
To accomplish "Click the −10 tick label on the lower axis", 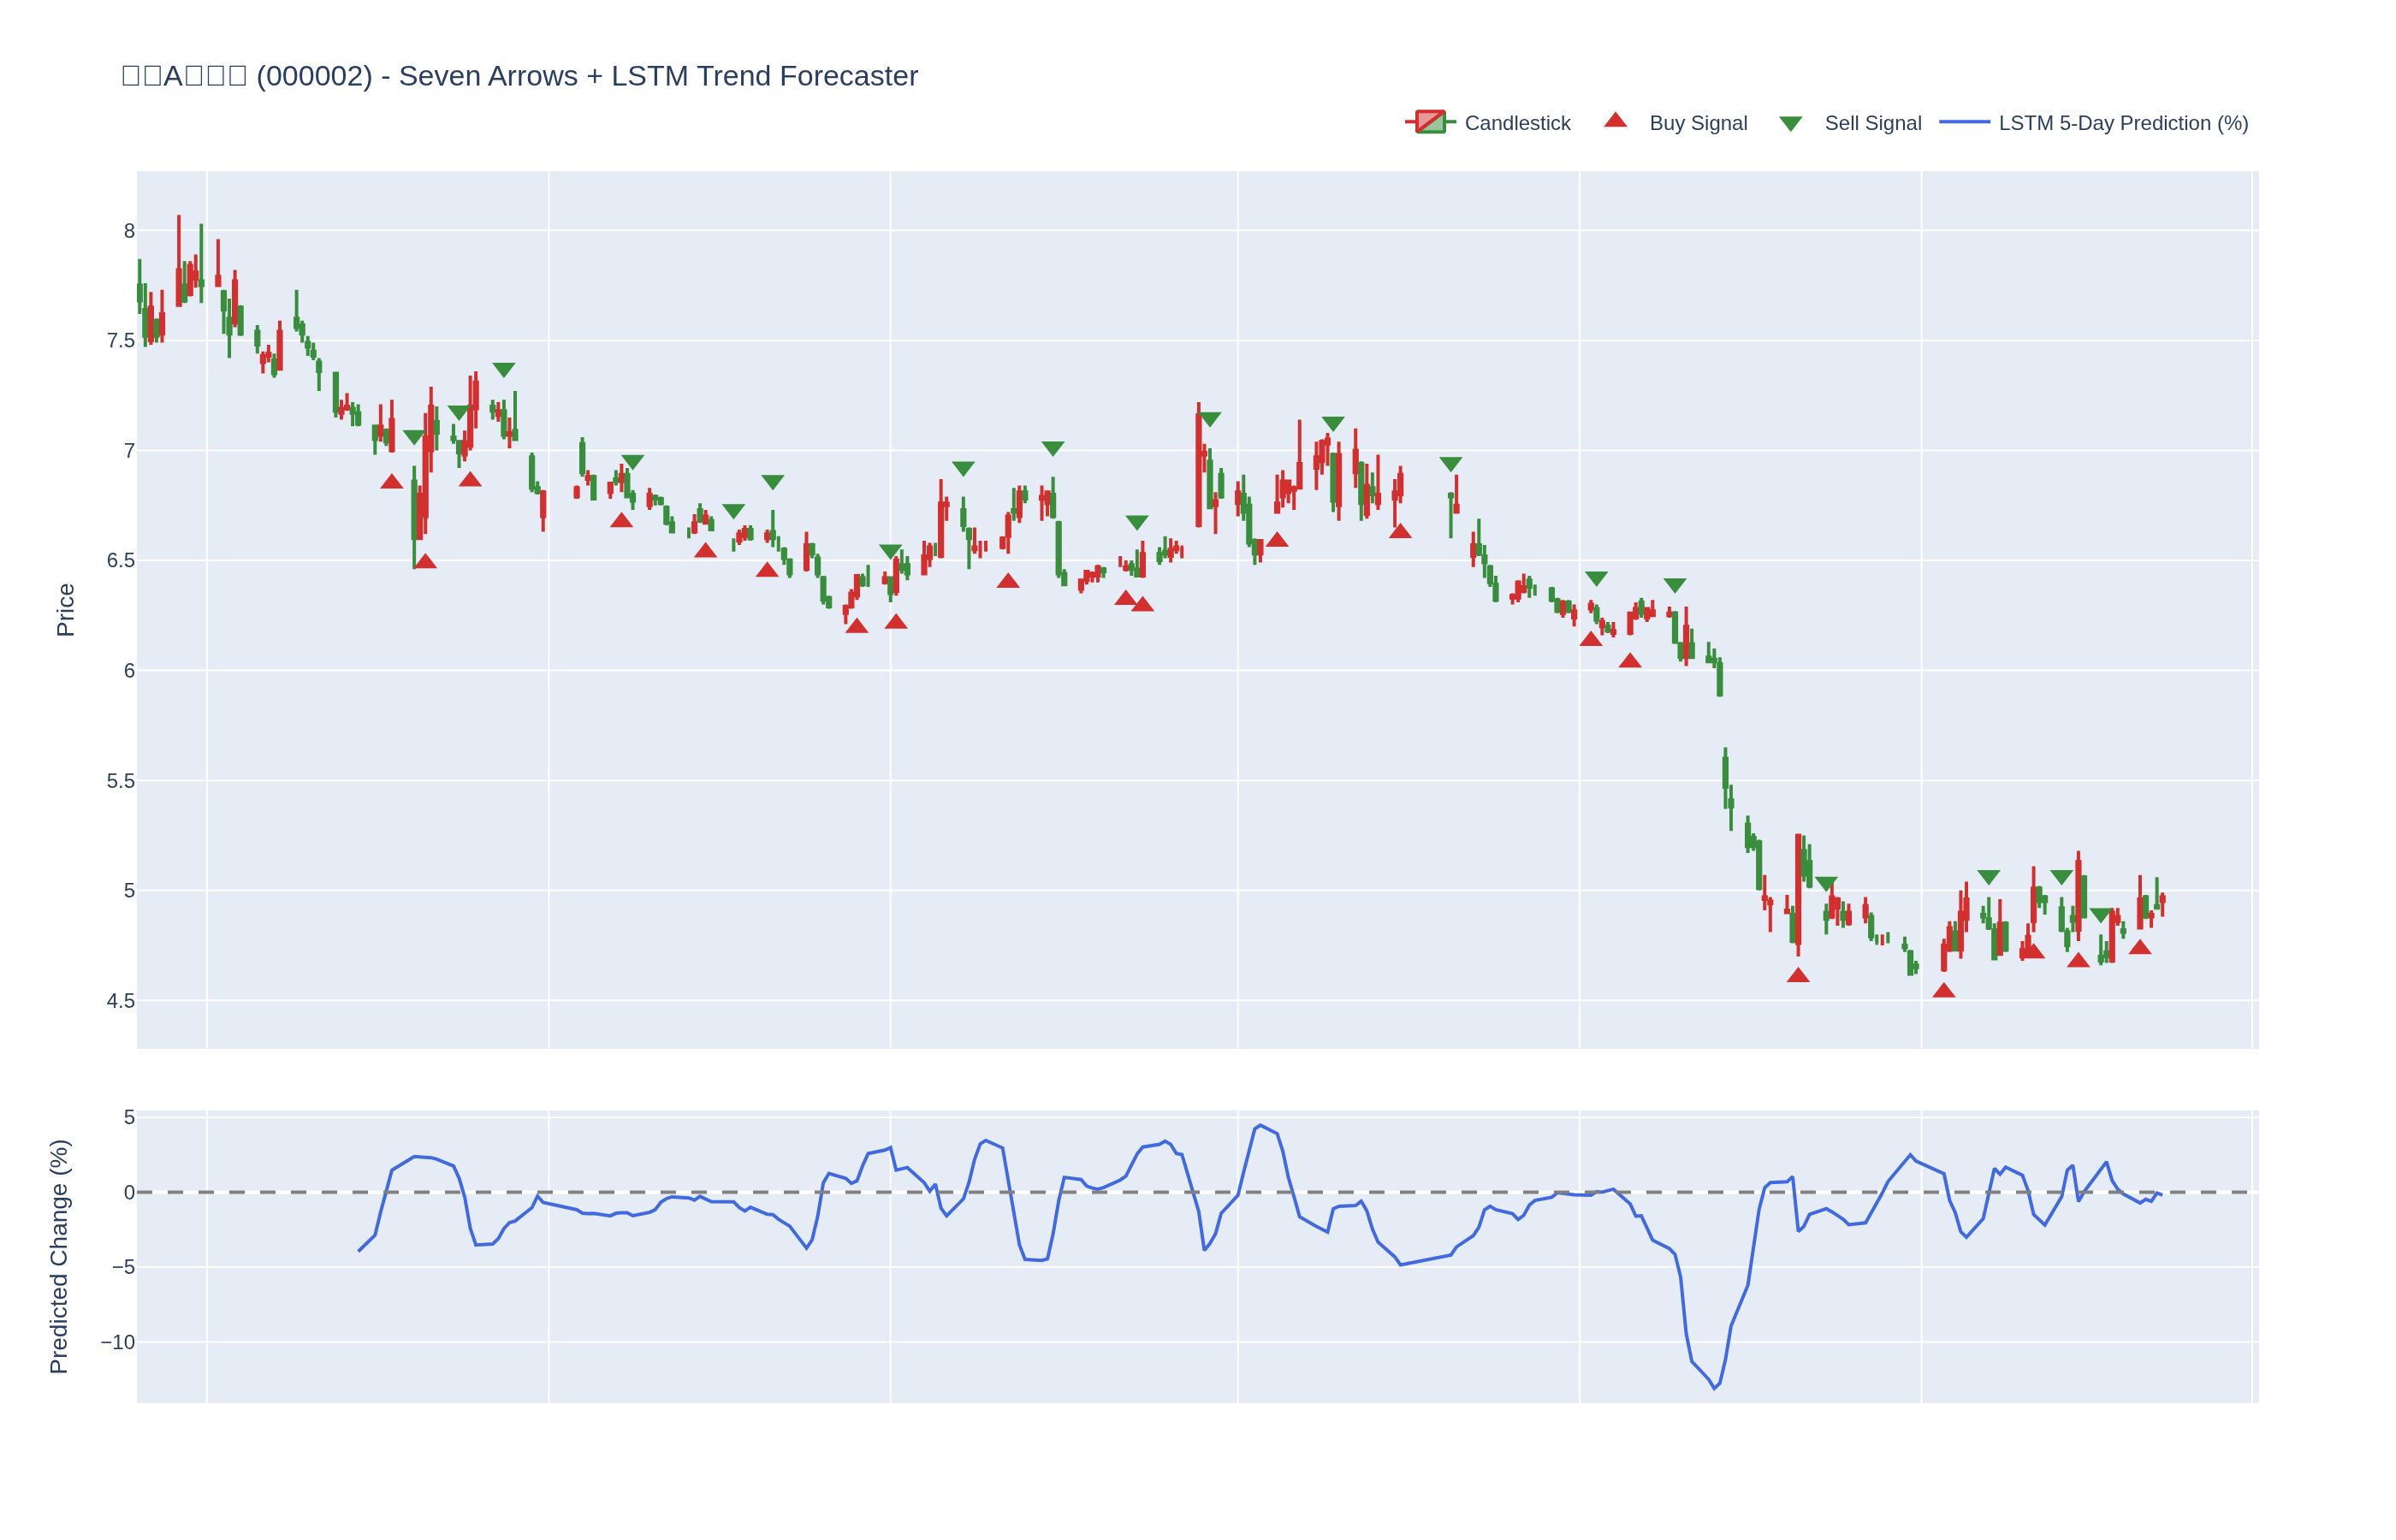I will click(117, 1342).
